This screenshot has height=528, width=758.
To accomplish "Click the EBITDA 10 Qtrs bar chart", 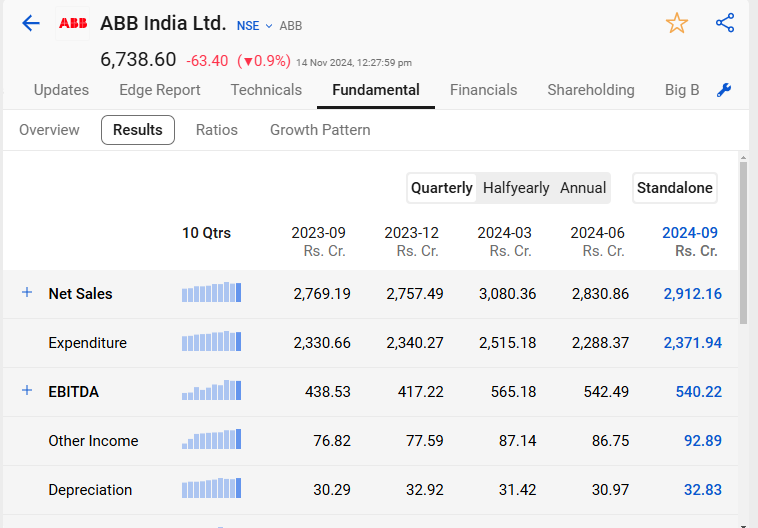I will pyautogui.click(x=211, y=390).
